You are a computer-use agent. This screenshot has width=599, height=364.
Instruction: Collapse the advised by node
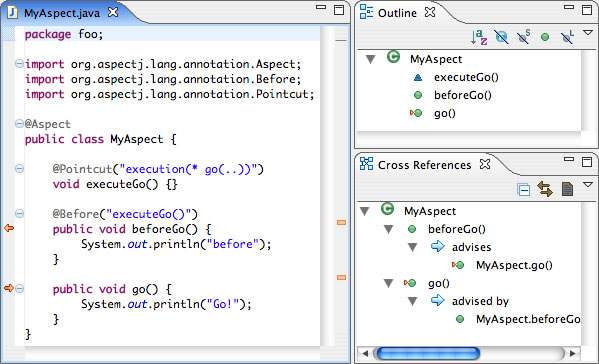pos(413,302)
